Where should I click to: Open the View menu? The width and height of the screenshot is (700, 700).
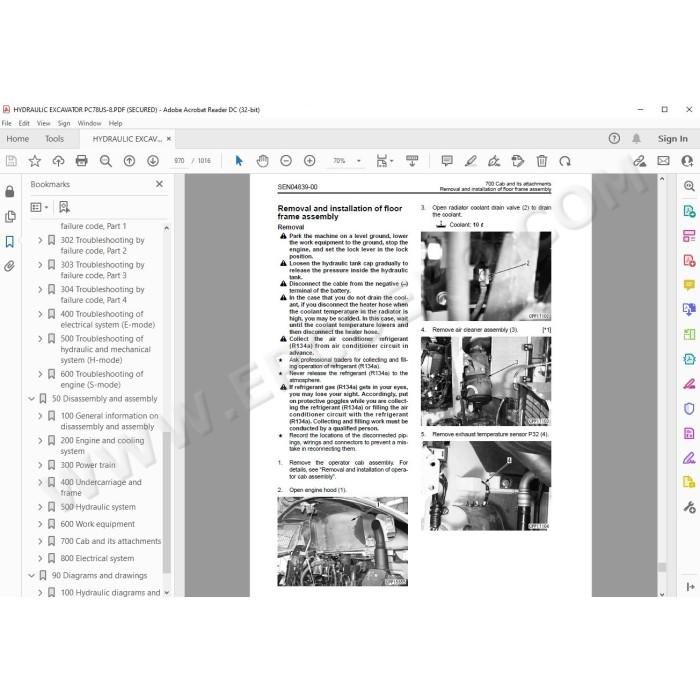(x=43, y=123)
